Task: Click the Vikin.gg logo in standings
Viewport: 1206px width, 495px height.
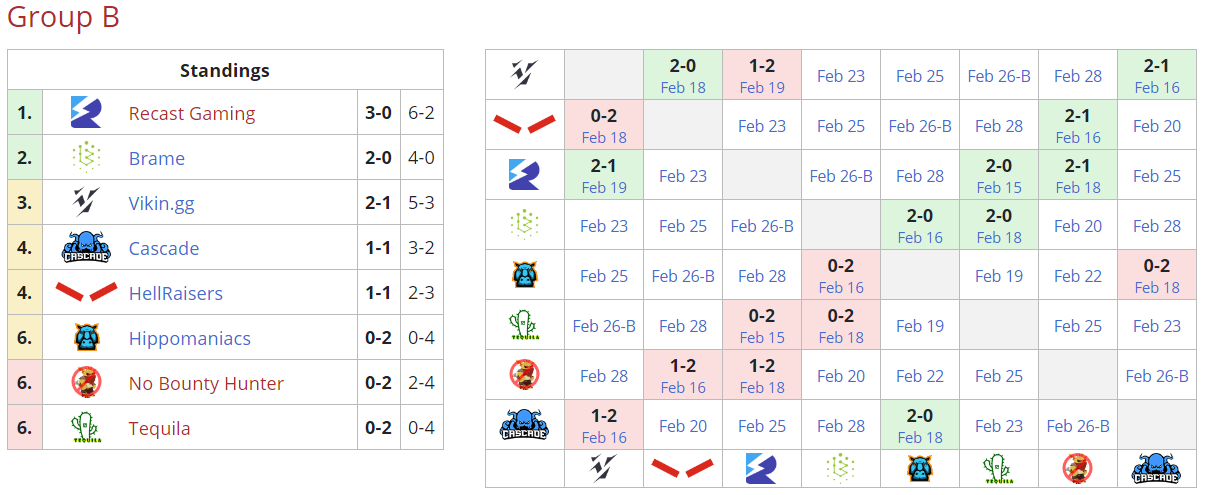Action: click(x=86, y=203)
